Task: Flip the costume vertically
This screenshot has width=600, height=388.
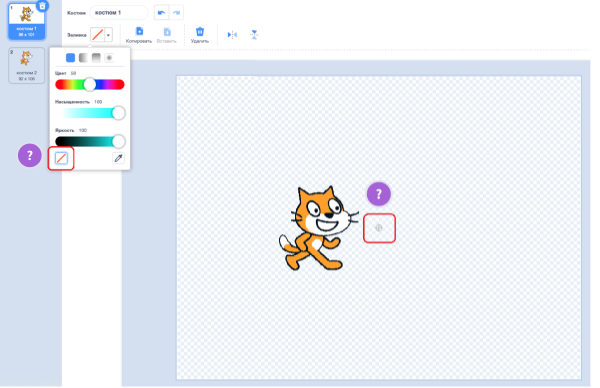Action: tap(254, 35)
